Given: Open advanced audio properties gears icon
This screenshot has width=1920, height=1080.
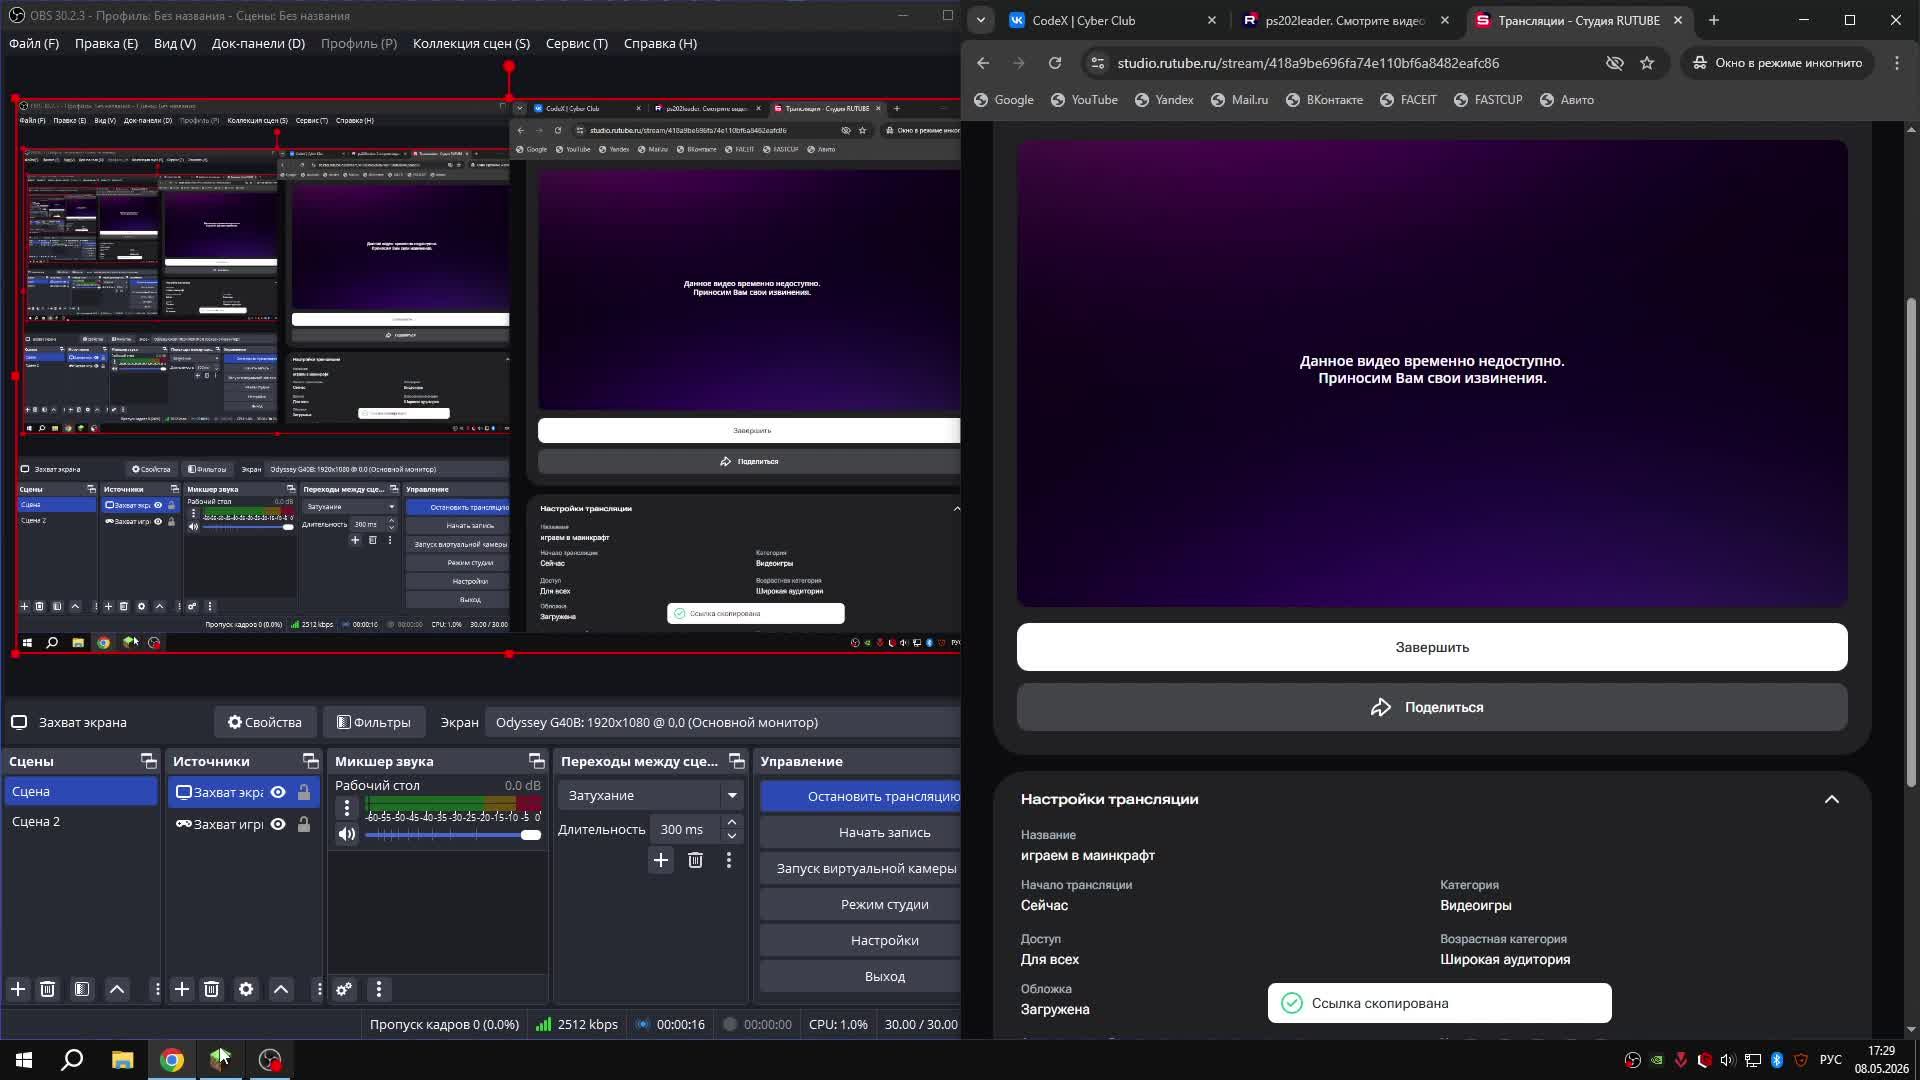Looking at the screenshot, I should point(344,989).
